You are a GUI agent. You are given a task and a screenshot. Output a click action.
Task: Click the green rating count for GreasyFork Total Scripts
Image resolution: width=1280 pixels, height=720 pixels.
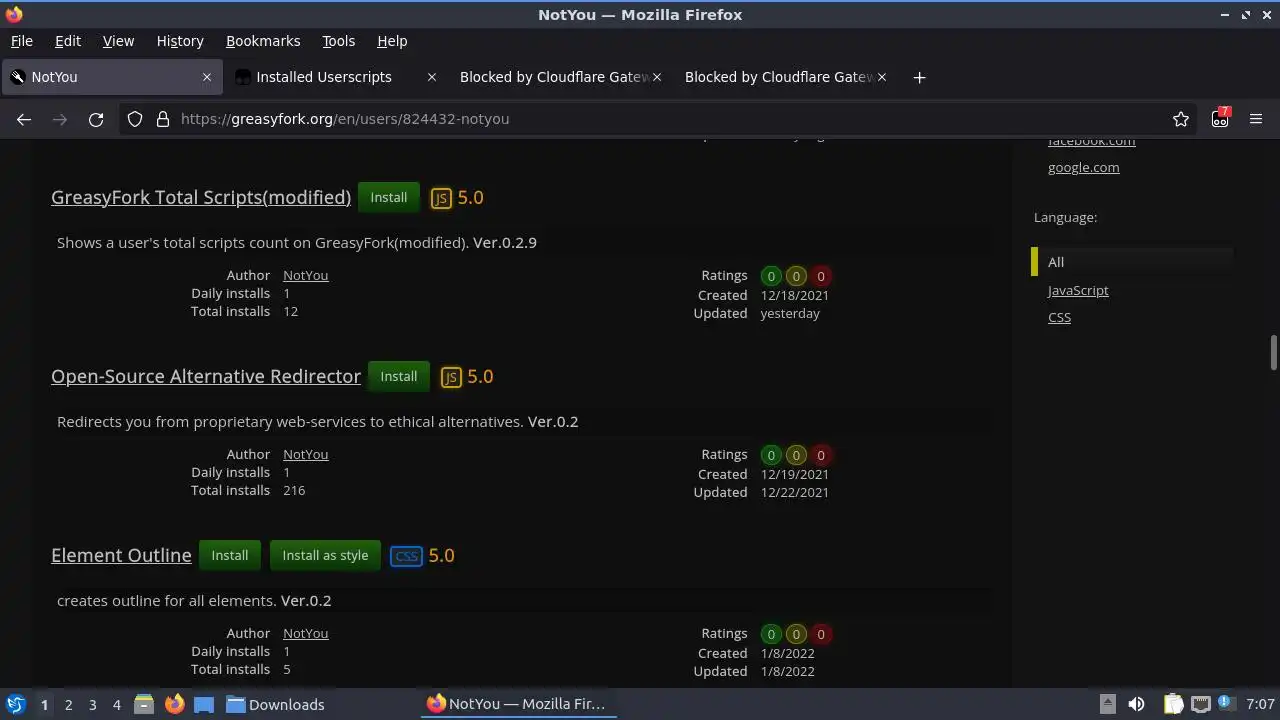[x=771, y=277]
